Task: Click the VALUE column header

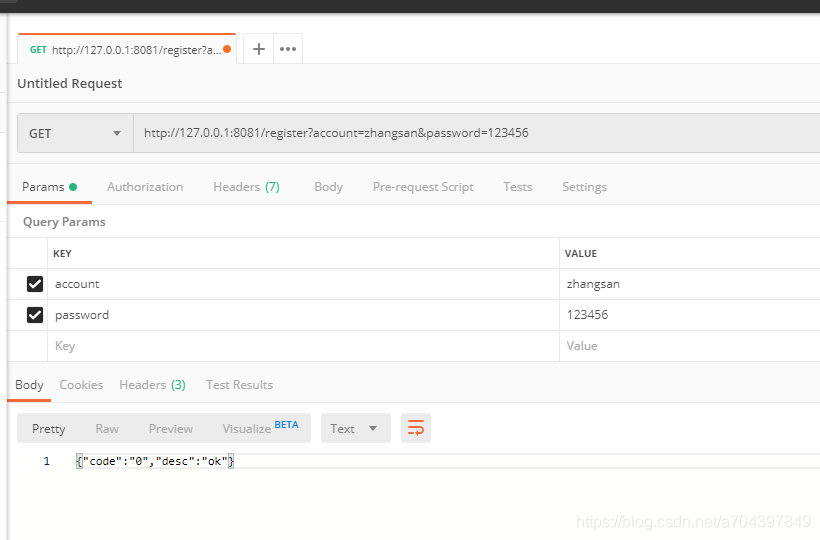Action: pos(580,254)
